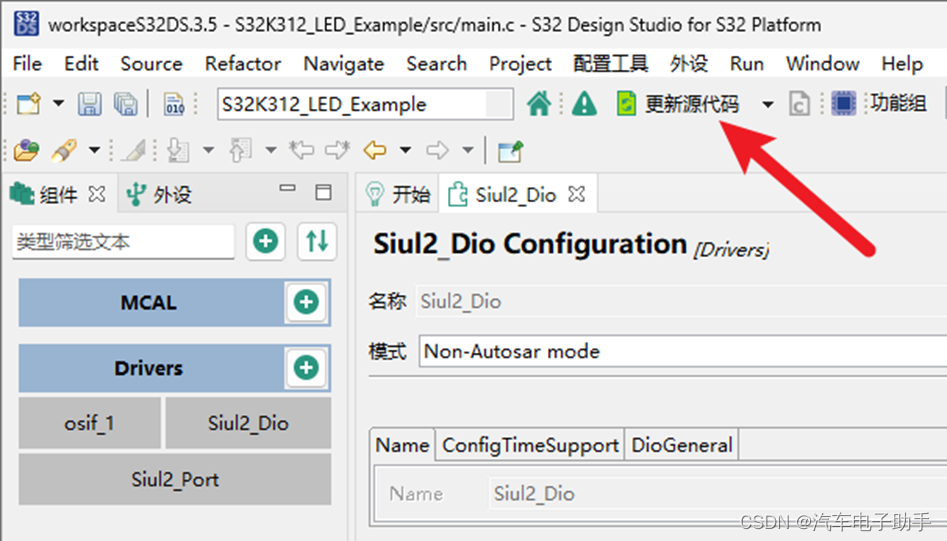The image size is (947, 541).
Task: Click the binary 010 build icon
Action: click(x=174, y=104)
